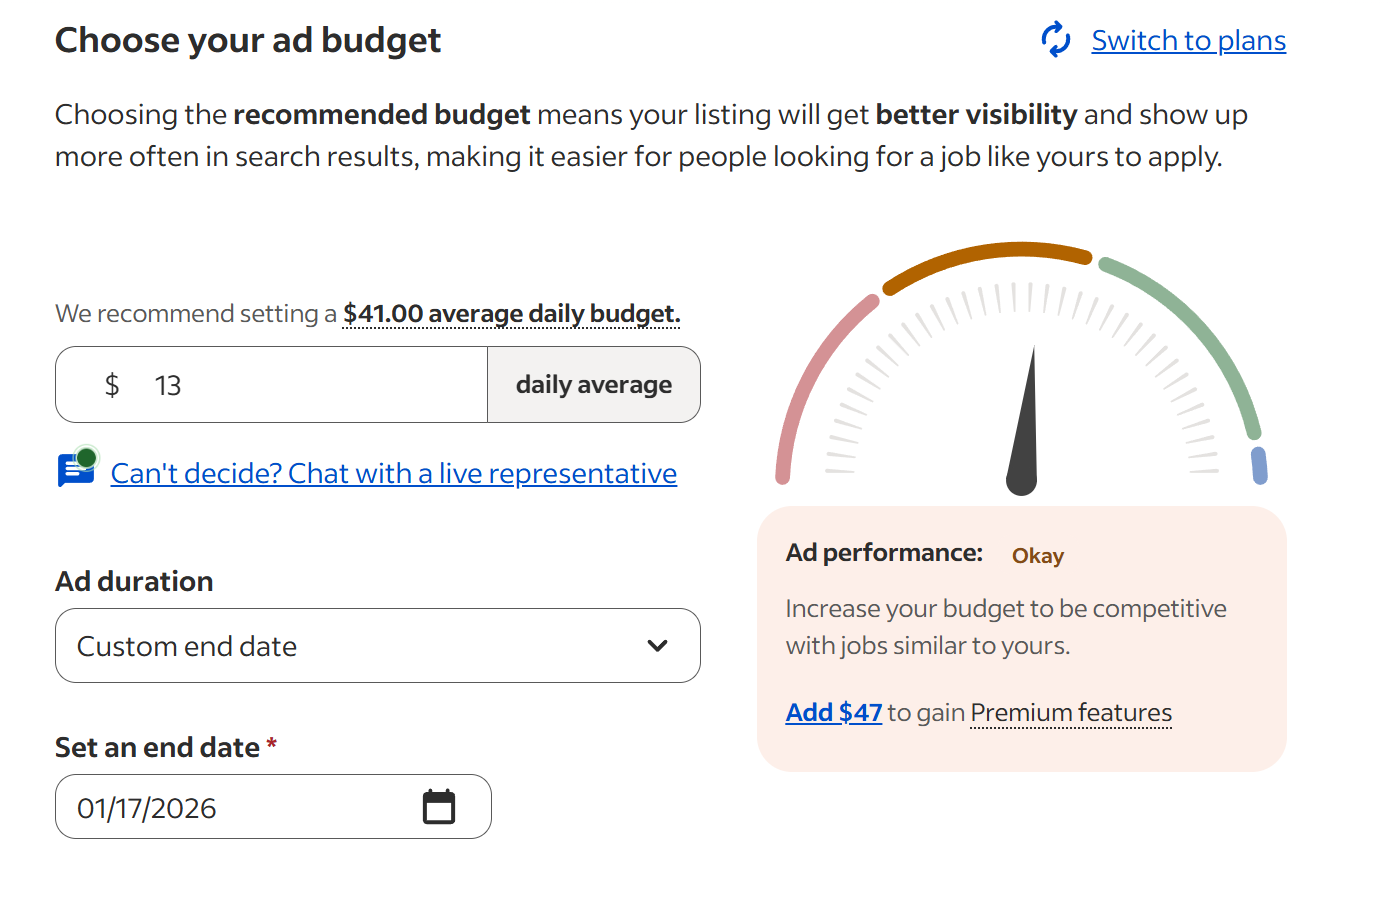Image resolution: width=1393 pixels, height=906 pixels.
Task: Open the Ad duration 'Custom end date' dropdown
Action: pos(377,646)
